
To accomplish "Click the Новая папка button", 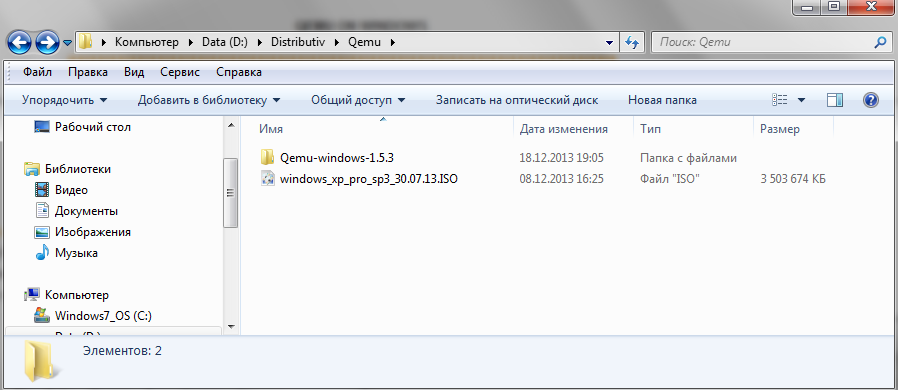I will click(x=662, y=100).
